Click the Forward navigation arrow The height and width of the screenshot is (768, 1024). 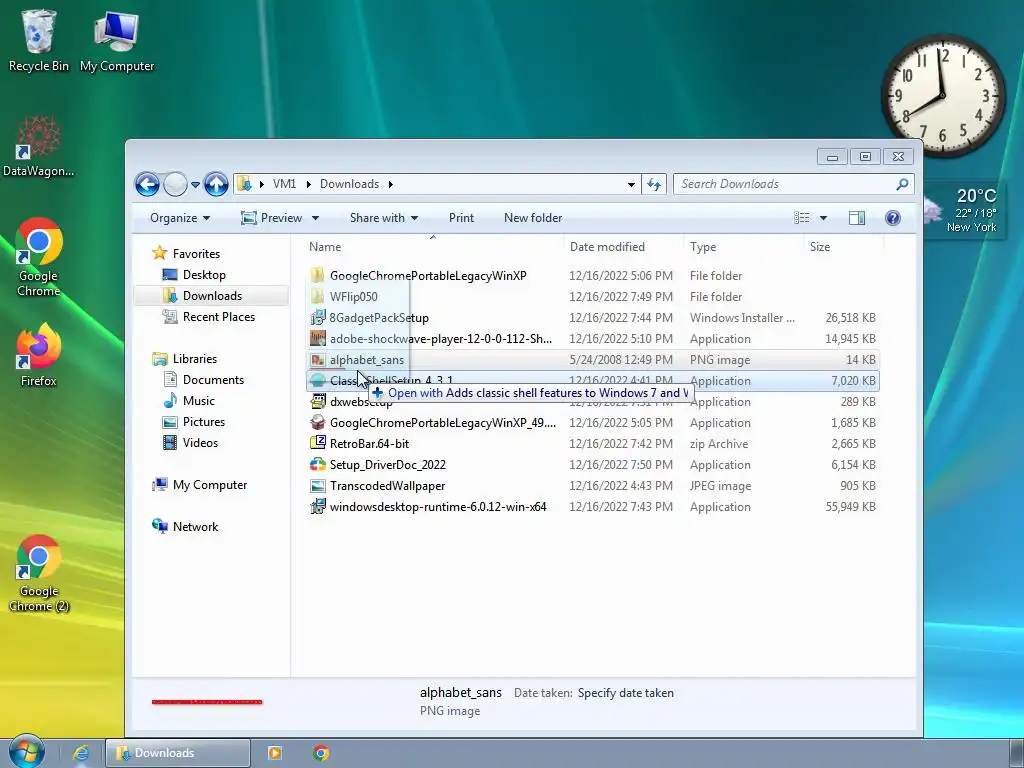175,184
